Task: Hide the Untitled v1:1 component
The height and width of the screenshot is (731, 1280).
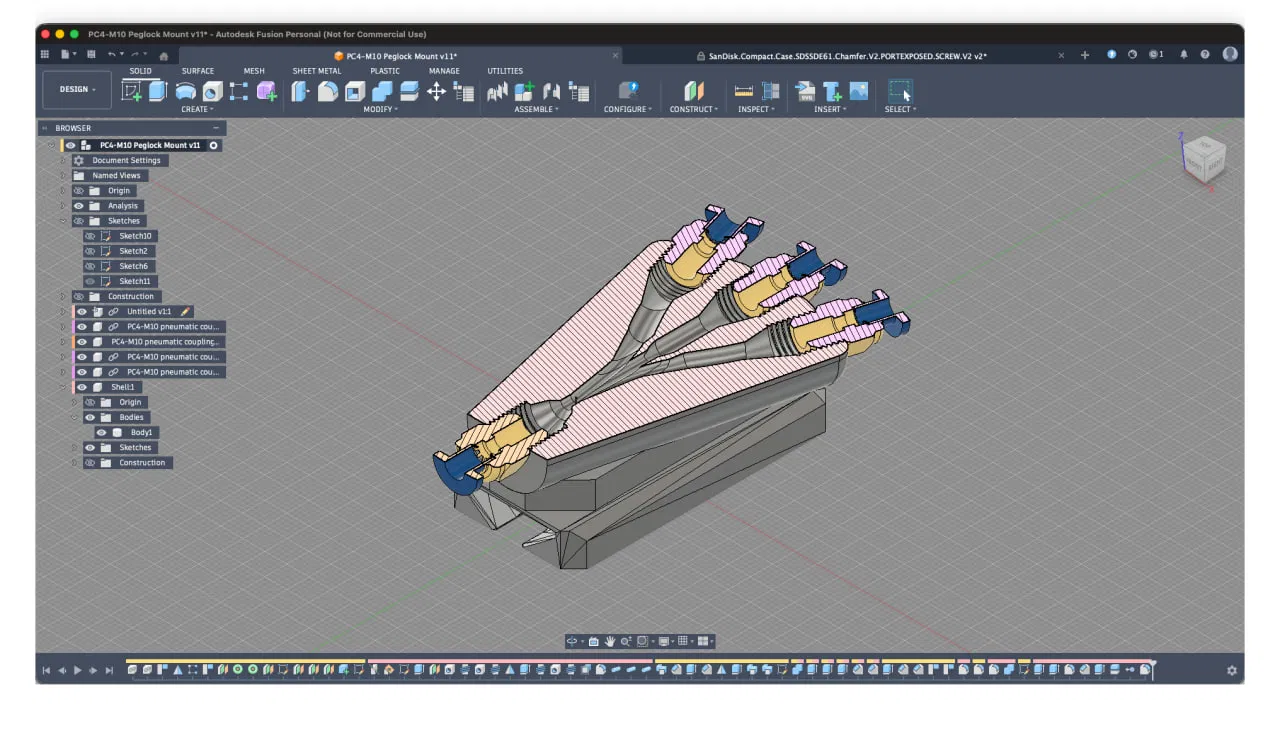Action: click(82, 312)
